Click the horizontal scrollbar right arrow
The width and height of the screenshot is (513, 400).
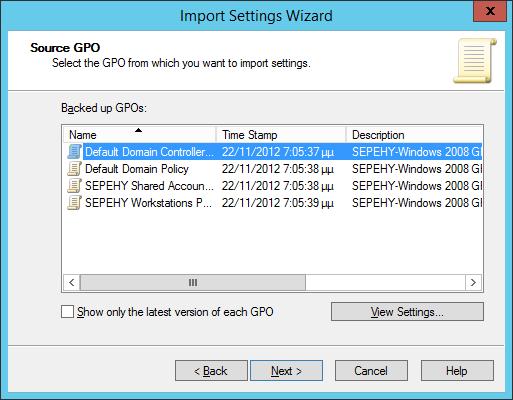pyautogui.click(x=473, y=283)
